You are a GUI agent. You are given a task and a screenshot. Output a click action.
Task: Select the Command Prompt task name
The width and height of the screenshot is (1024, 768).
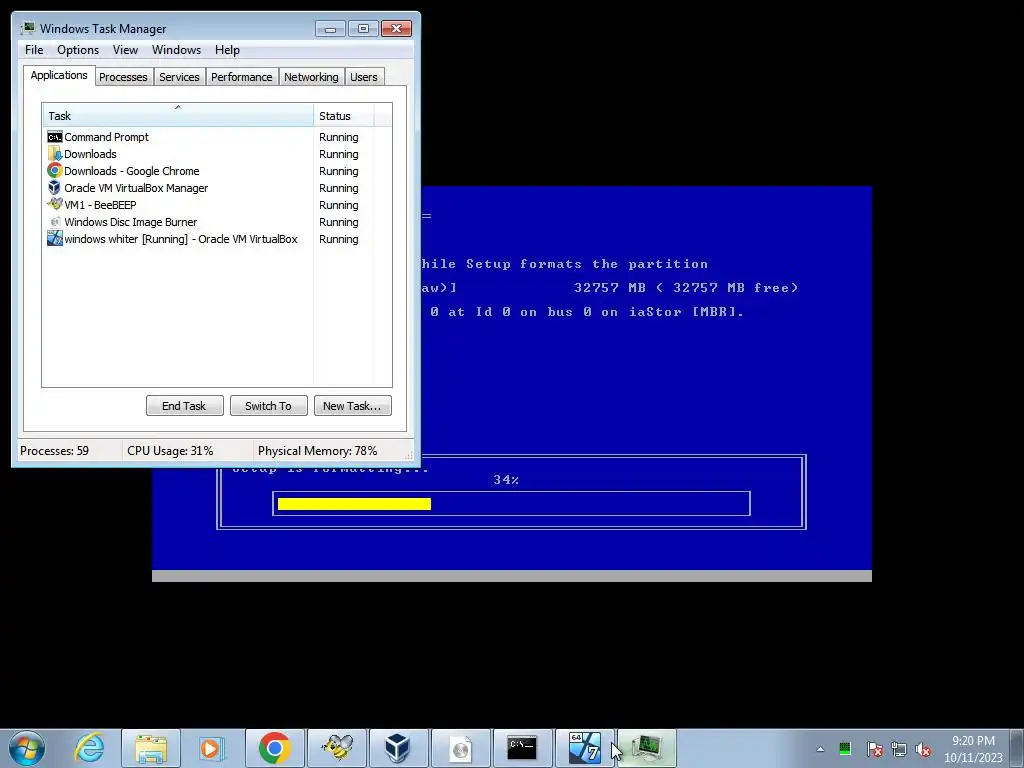(x=106, y=137)
